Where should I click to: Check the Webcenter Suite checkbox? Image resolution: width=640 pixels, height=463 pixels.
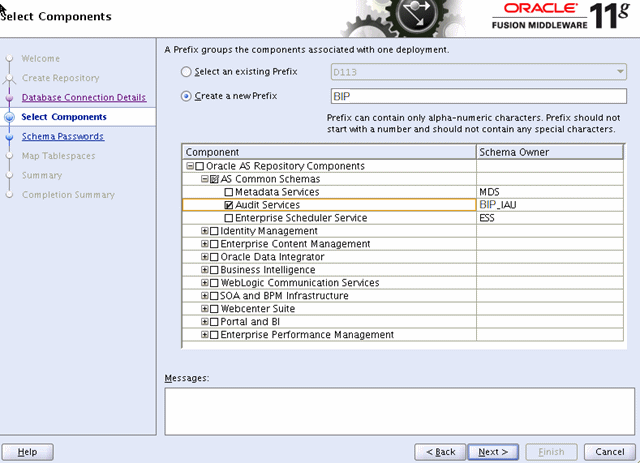214,309
